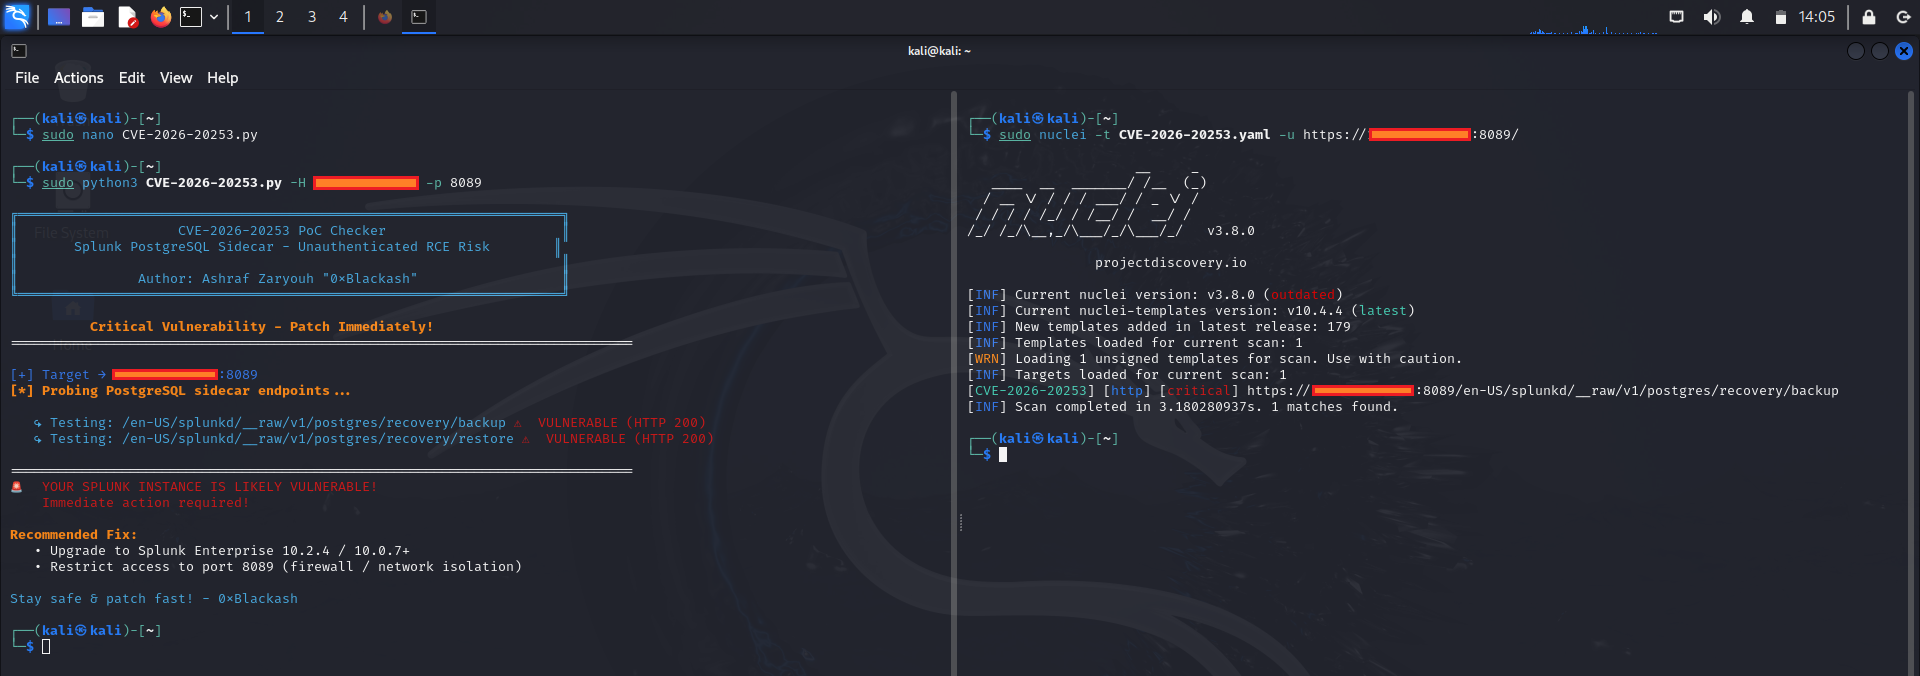Open the Actions menu
Image resolution: width=1920 pixels, height=676 pixels.
[x=79, y=78]
